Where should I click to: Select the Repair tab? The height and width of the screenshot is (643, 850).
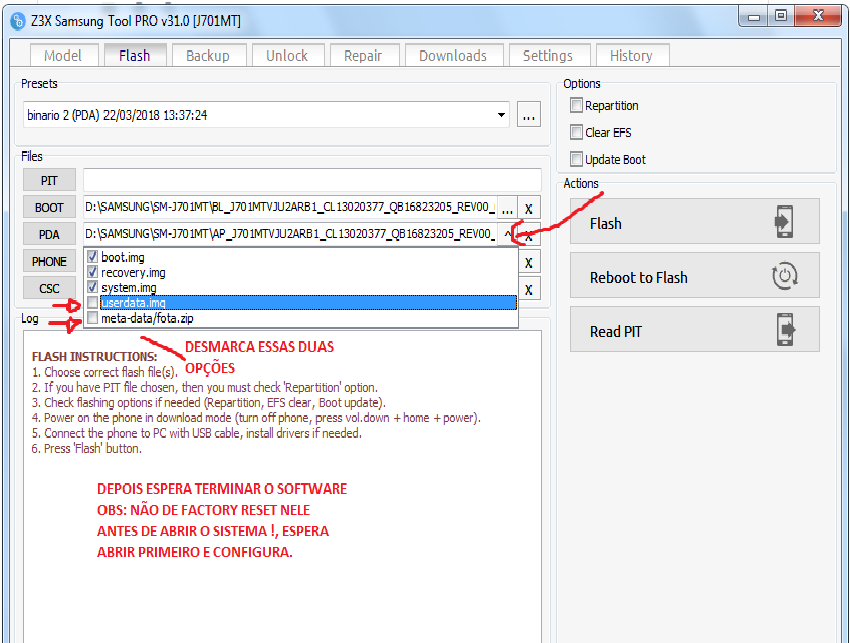(x=364, y=56)
